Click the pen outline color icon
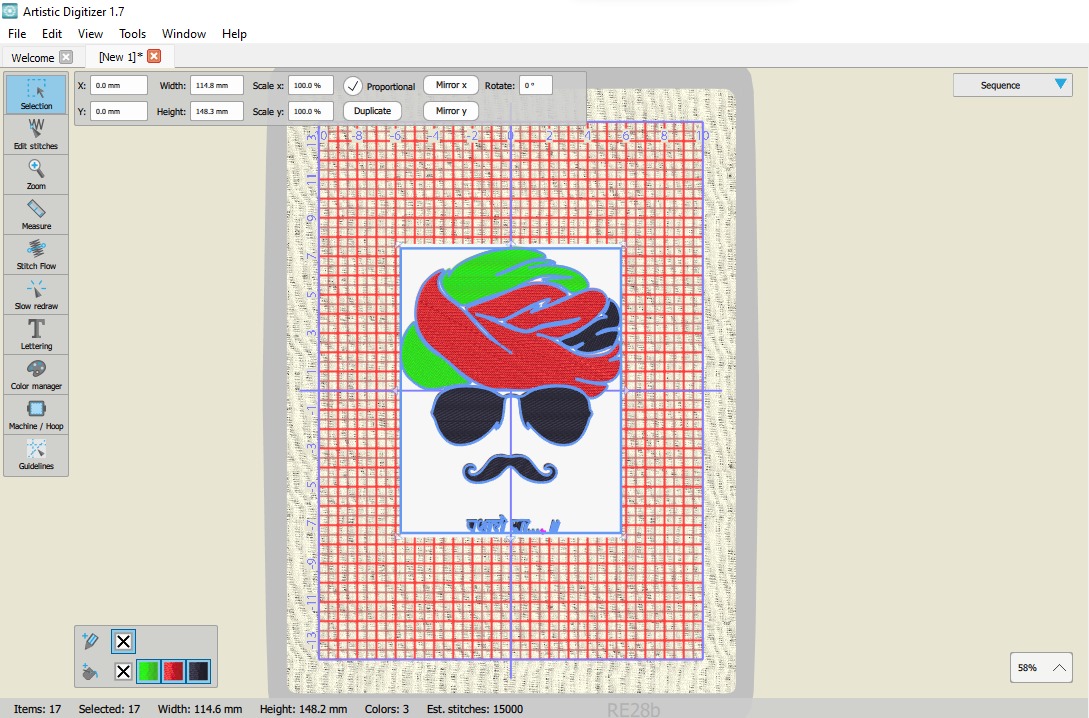Screen dimensions: 1089x718 (x=90, y=640)
